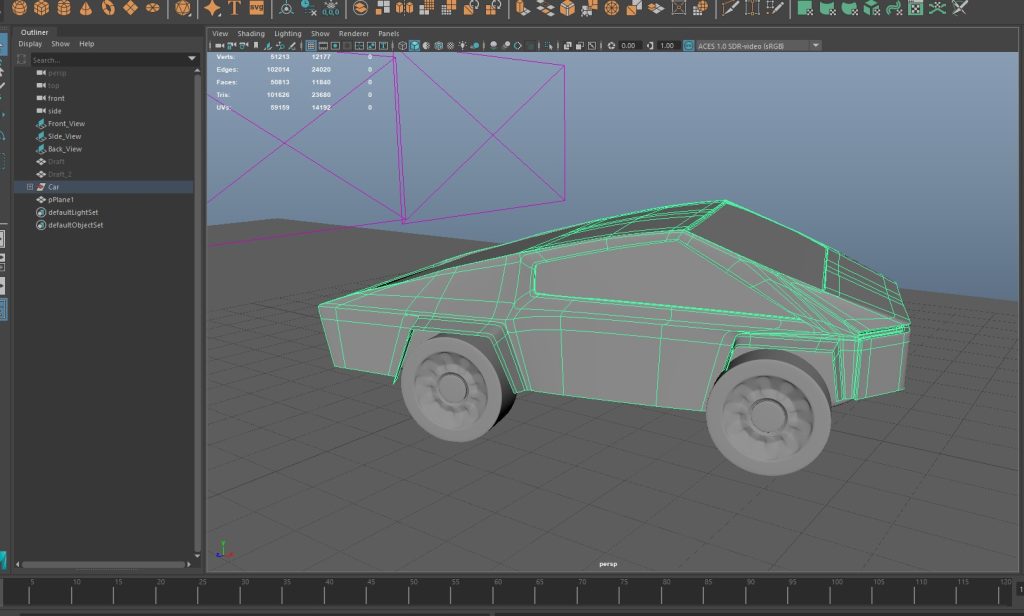This screenshot has height=616, width=1024.
Task: Create a polygon disc from the shelf
Action: click(x=153, y=8)
